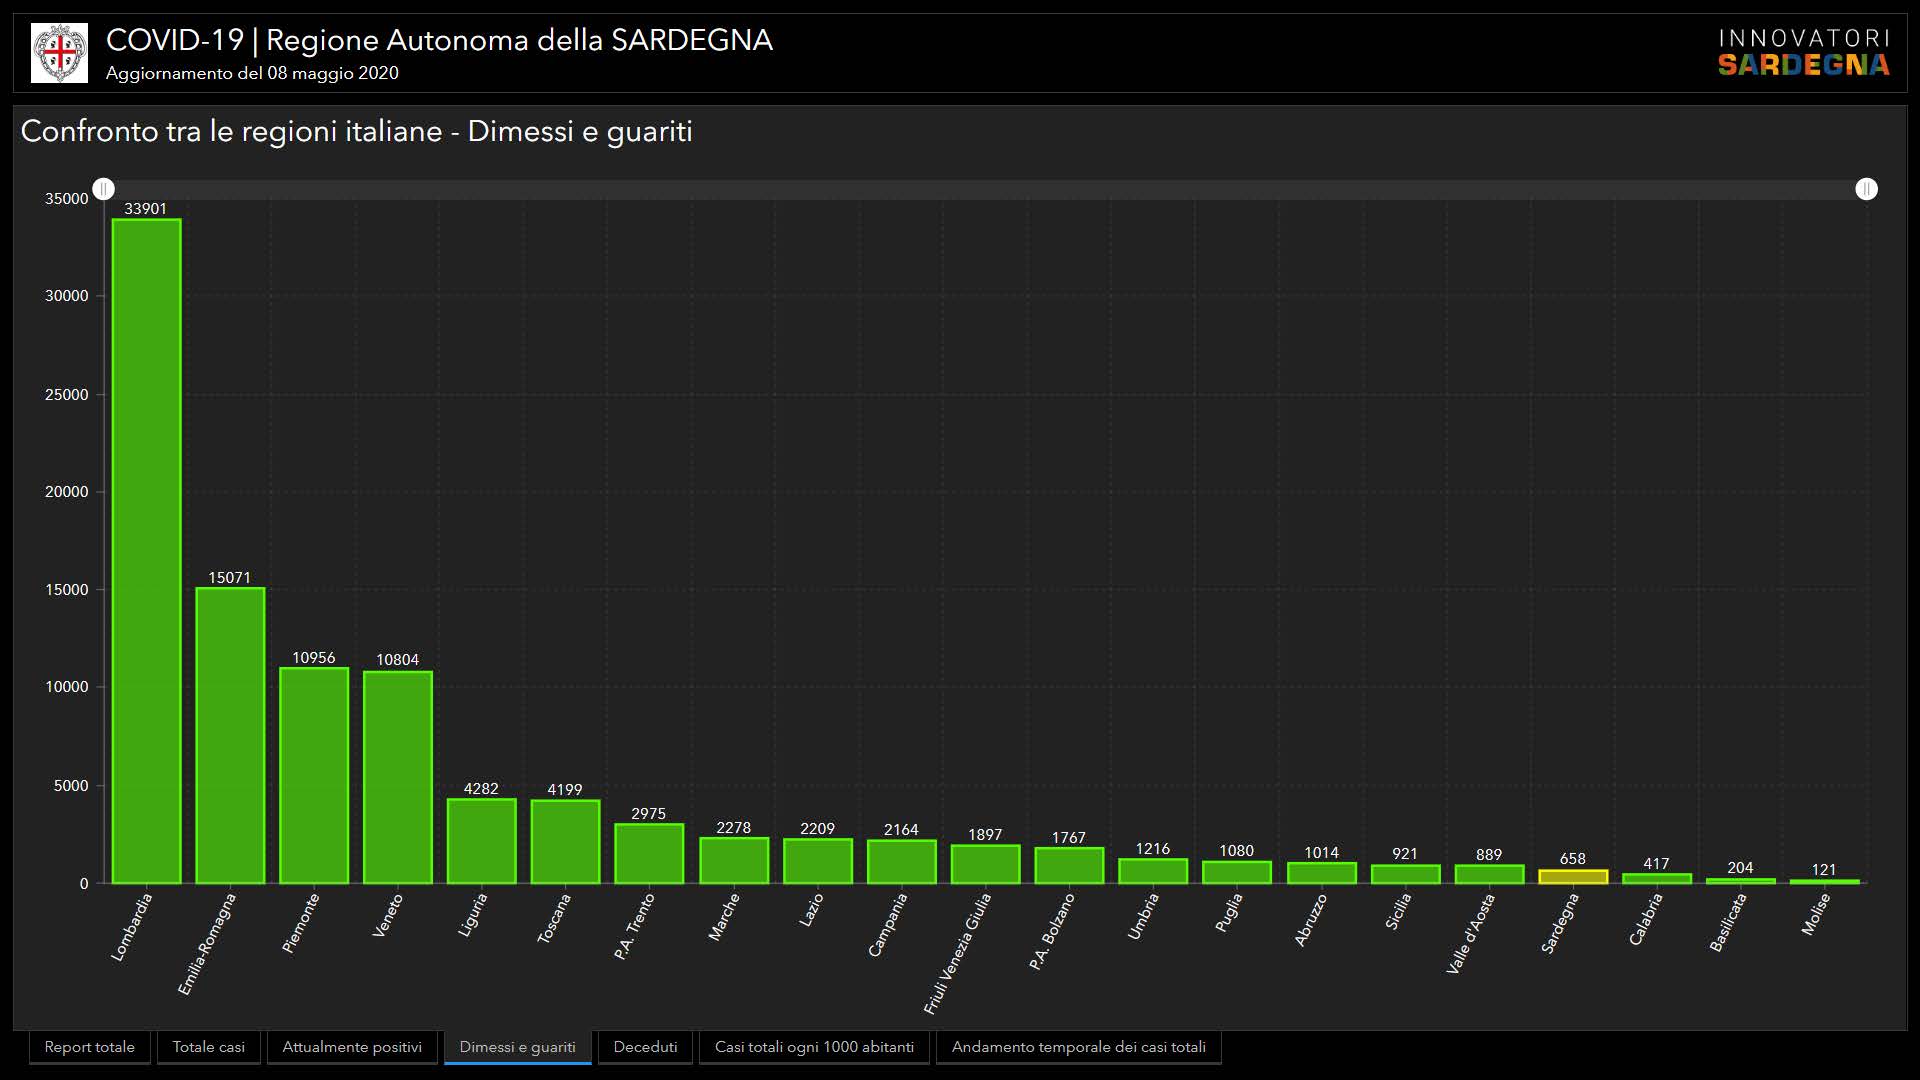Open the Report totale tab
1920x1080 pixels.
tap(90, 1047)
